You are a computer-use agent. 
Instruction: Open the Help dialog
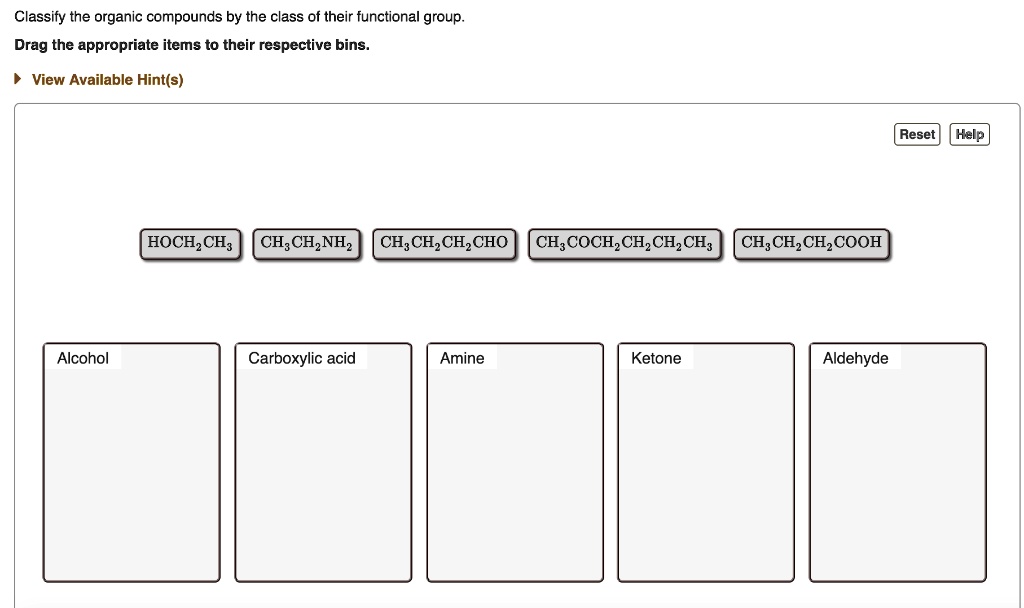coord(969,134)
